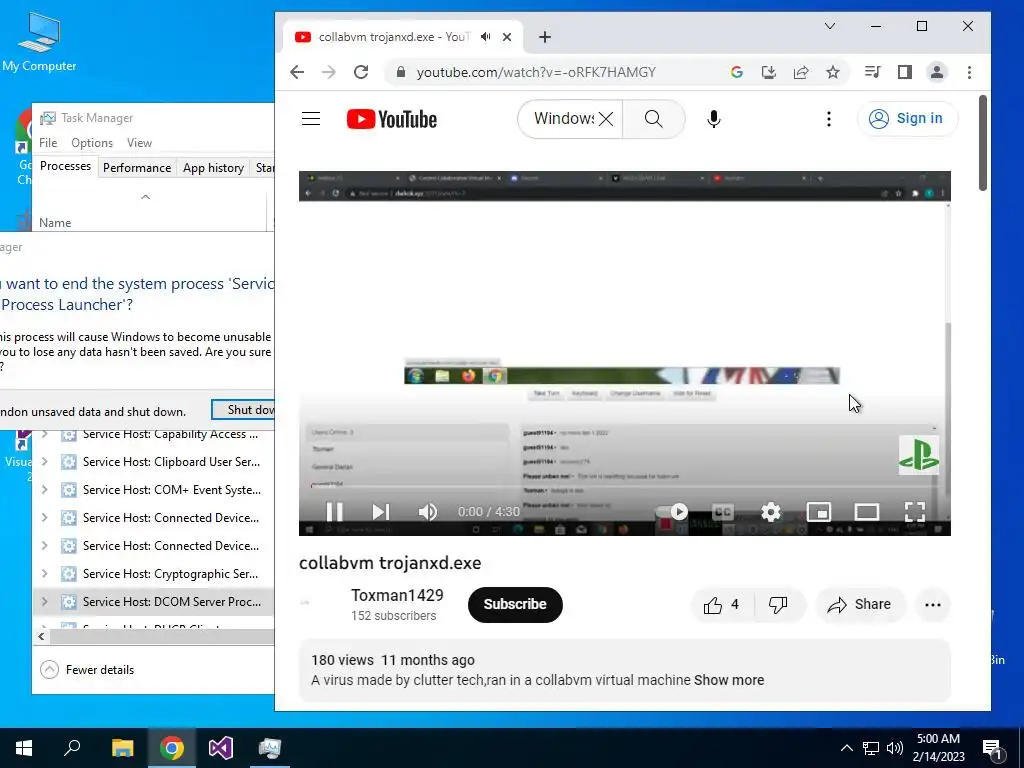
Task: Switch to miniplayer mode
Action: click(x=818, y=511)
